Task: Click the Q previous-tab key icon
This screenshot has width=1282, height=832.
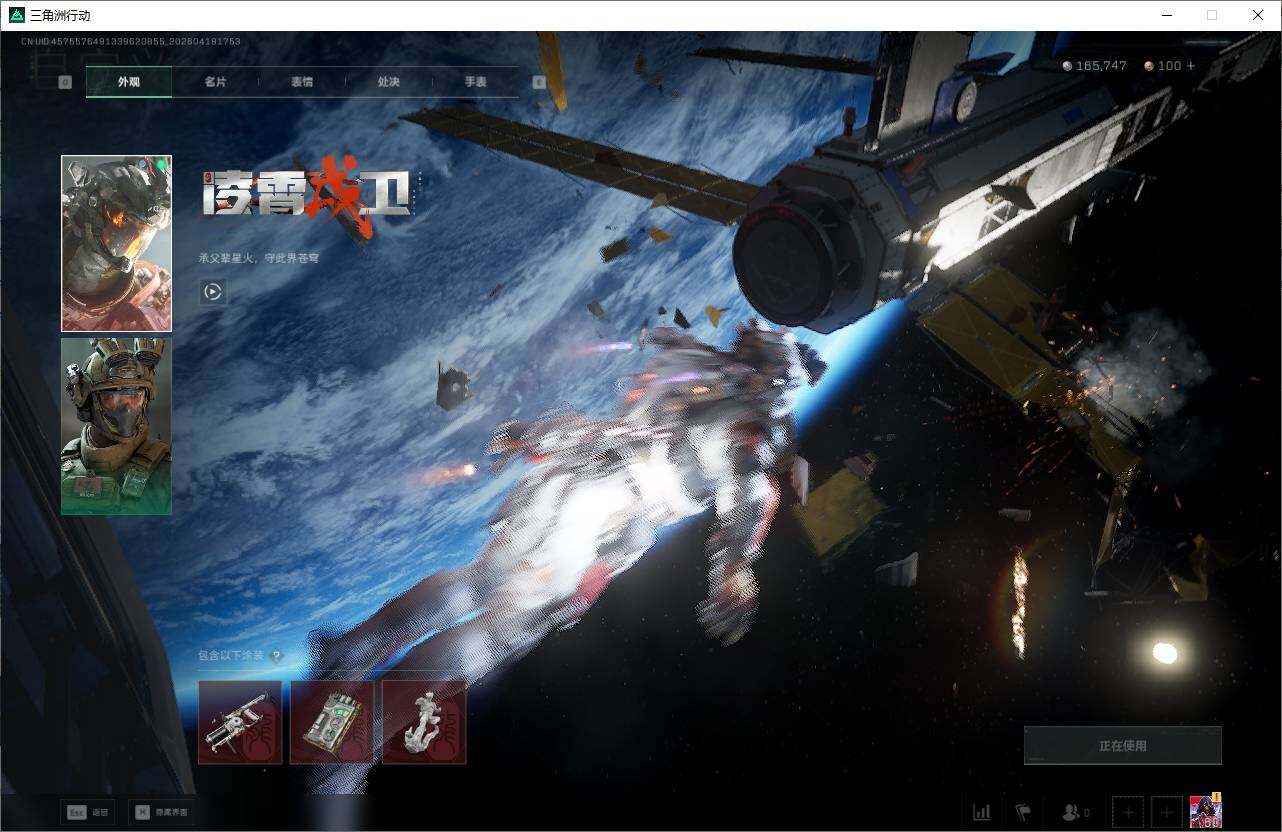Action: pos(65,82)
